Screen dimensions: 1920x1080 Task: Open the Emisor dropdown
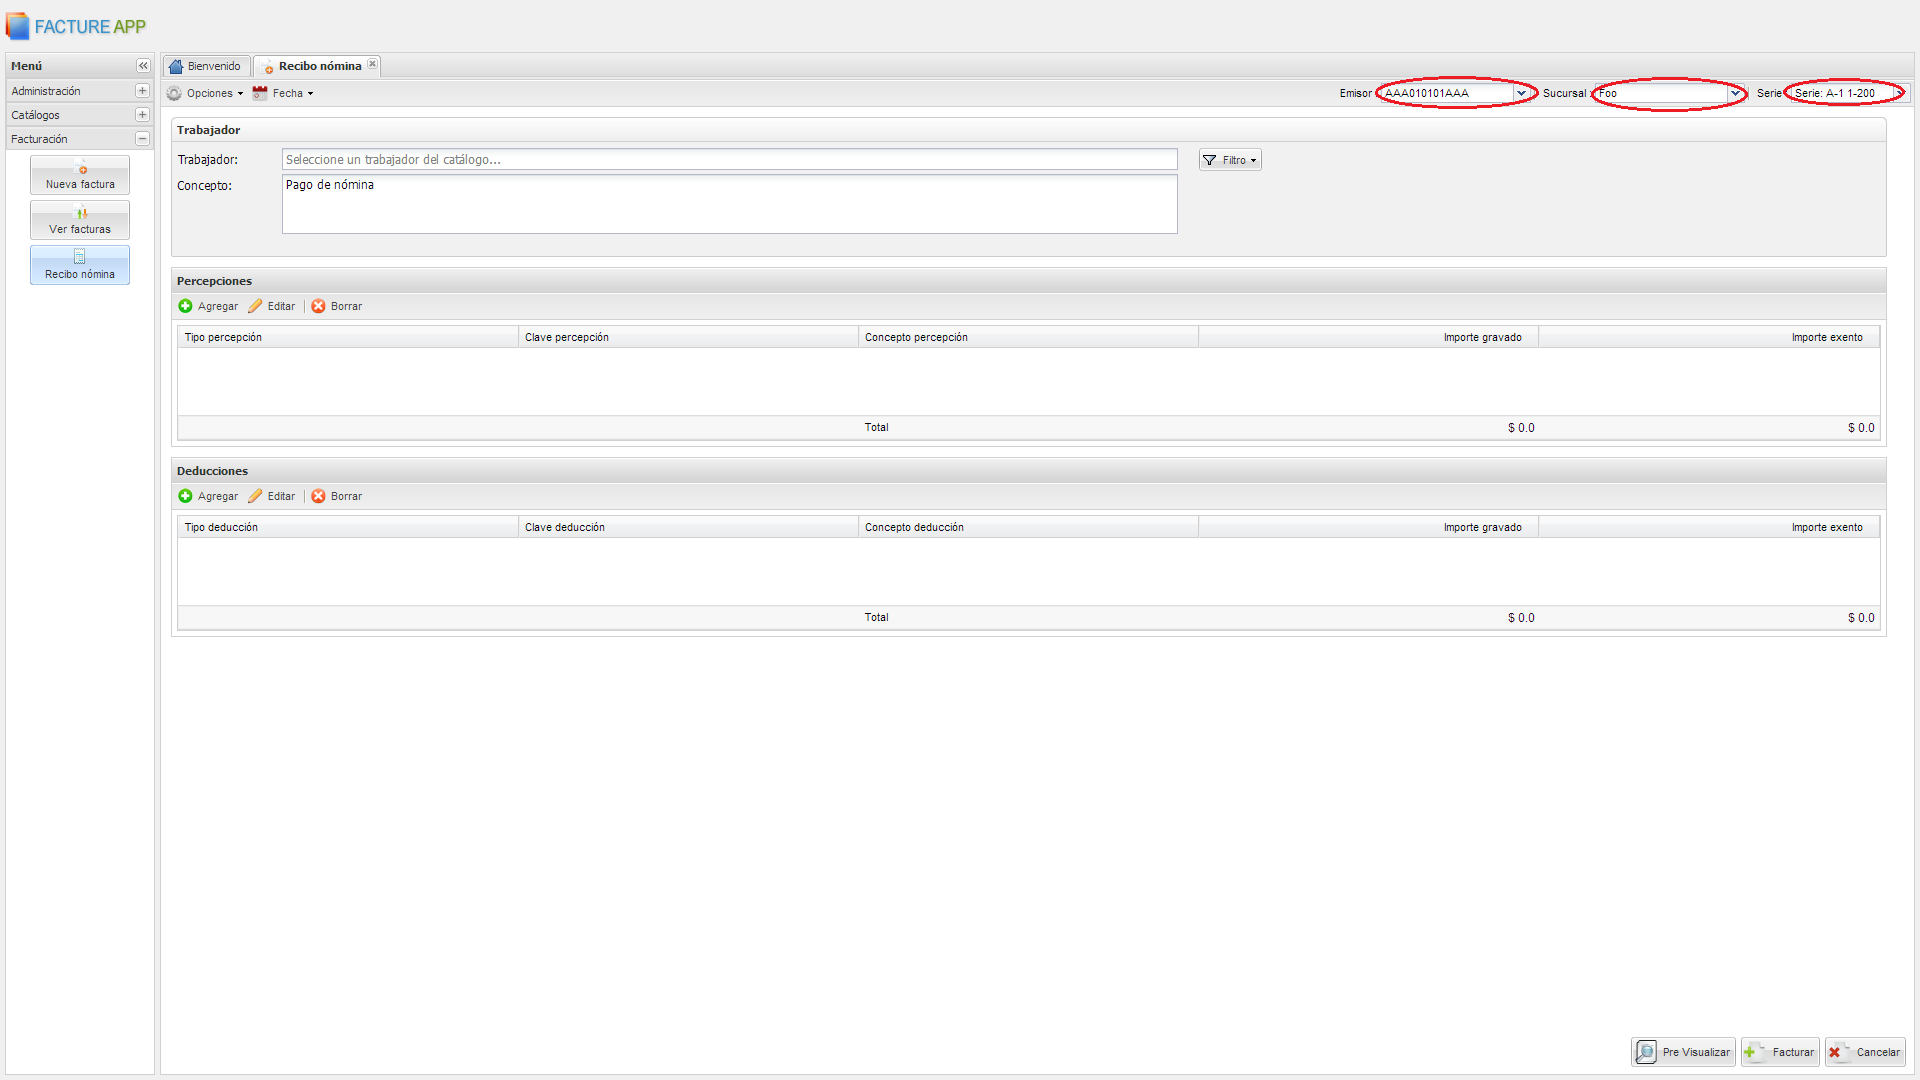[x=1521, y=93]
